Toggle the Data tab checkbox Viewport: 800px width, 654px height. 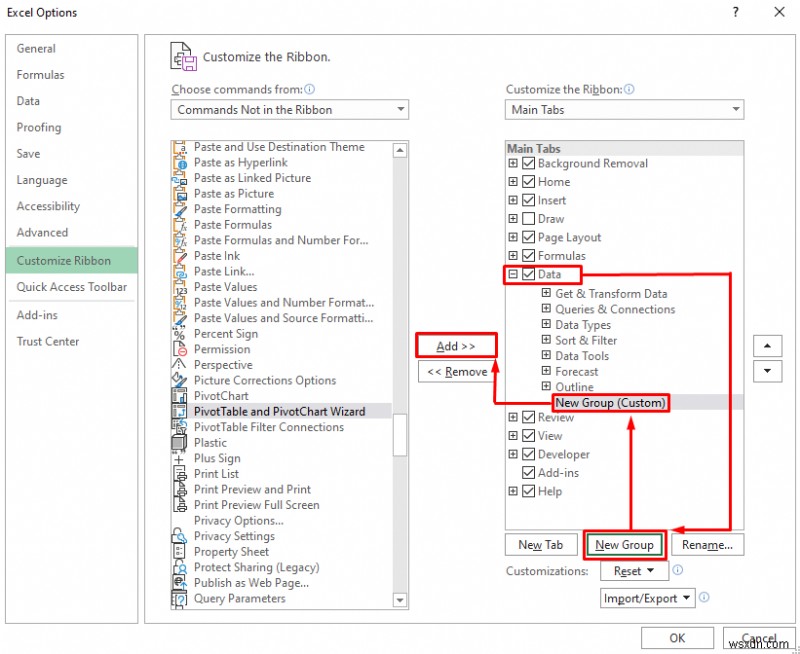click(529, 274)
